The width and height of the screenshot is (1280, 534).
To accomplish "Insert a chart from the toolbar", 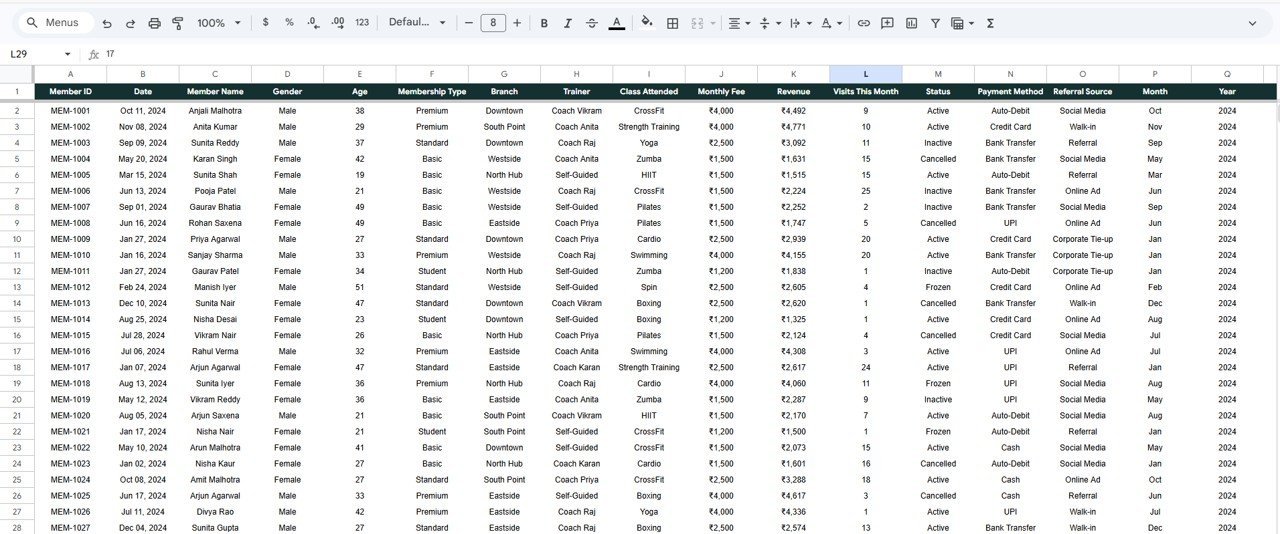I will [x=911, y=23].
